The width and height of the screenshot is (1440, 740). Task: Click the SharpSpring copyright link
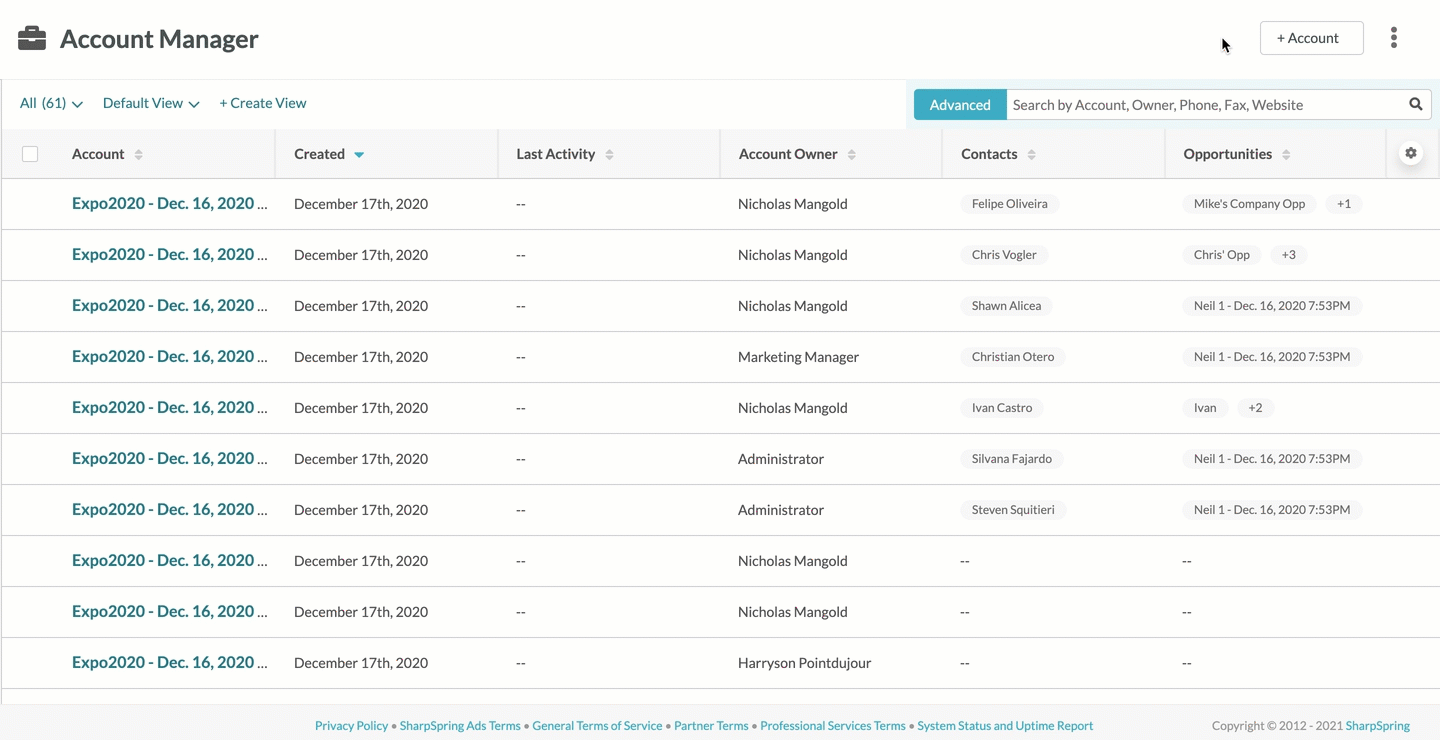pos(1377,726)
